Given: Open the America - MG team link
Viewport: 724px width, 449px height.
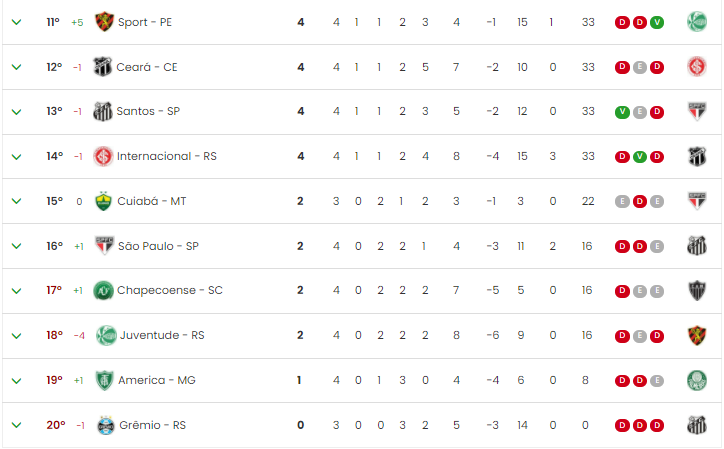Looking at the screenshot, I should click(157, 380).
